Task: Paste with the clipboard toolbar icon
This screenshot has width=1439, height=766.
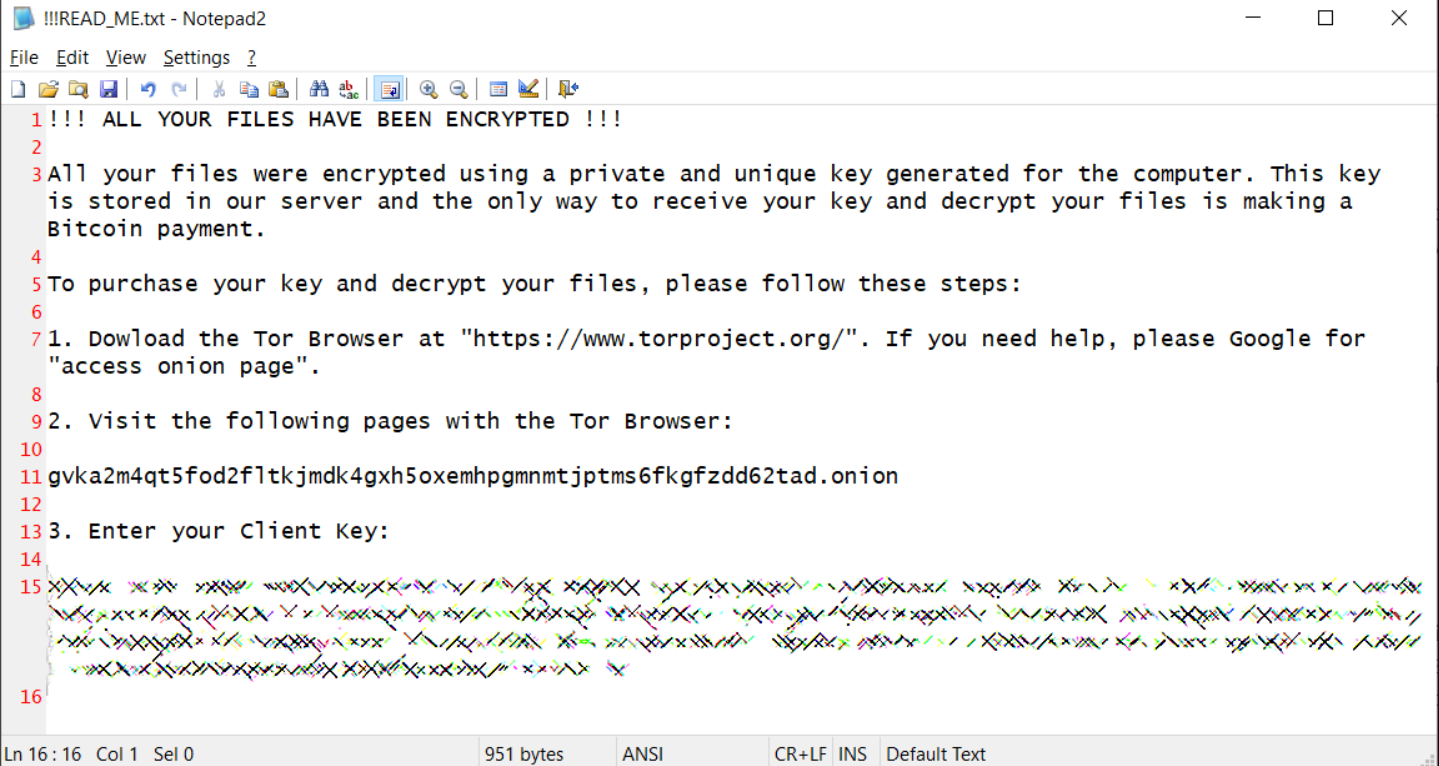Action: [x=279, y=90]
